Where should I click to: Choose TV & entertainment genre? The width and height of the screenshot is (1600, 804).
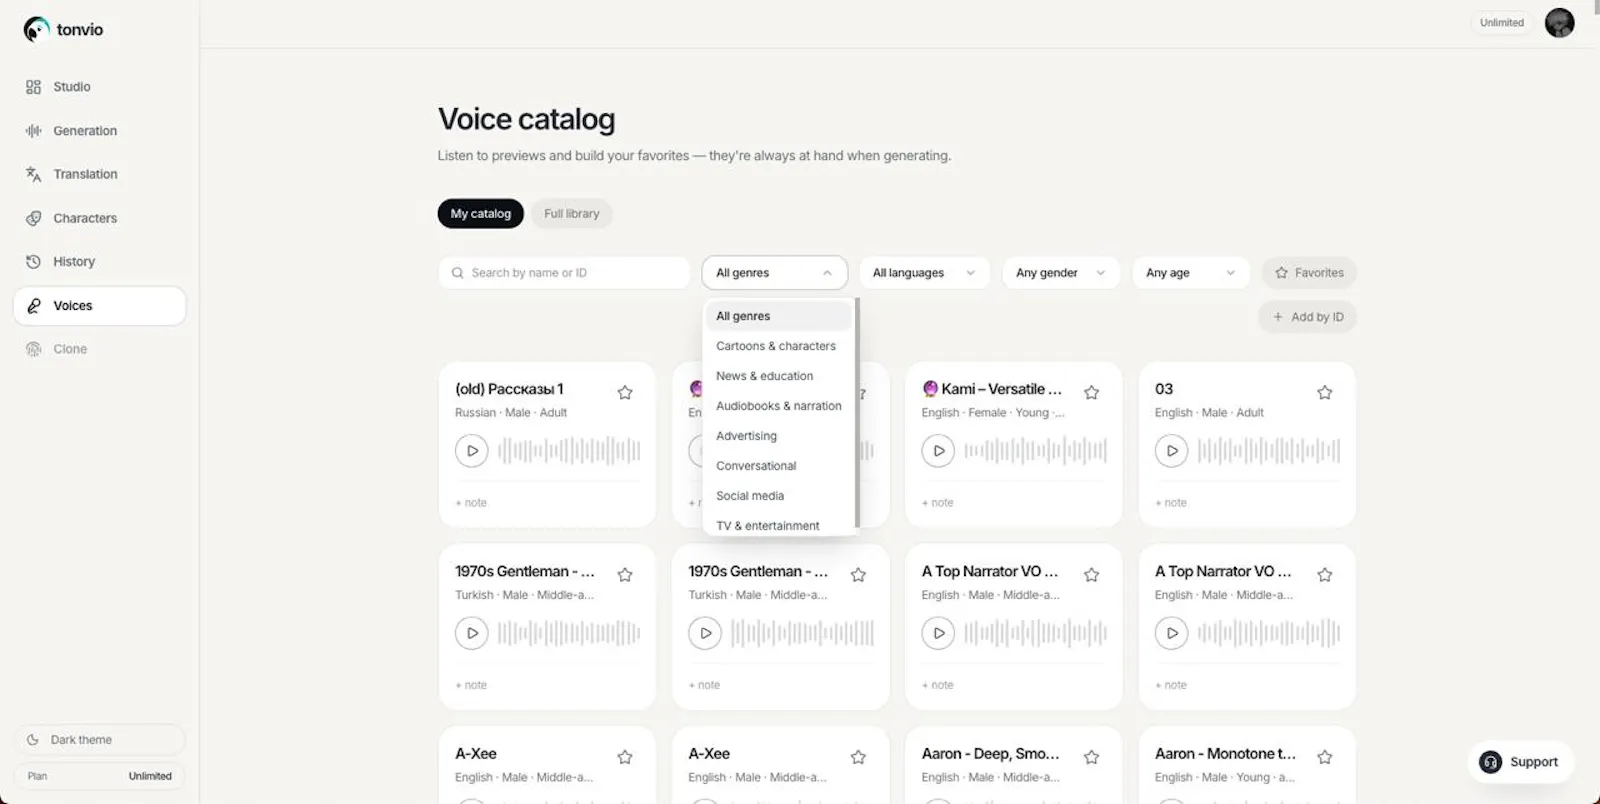(778, 526)
